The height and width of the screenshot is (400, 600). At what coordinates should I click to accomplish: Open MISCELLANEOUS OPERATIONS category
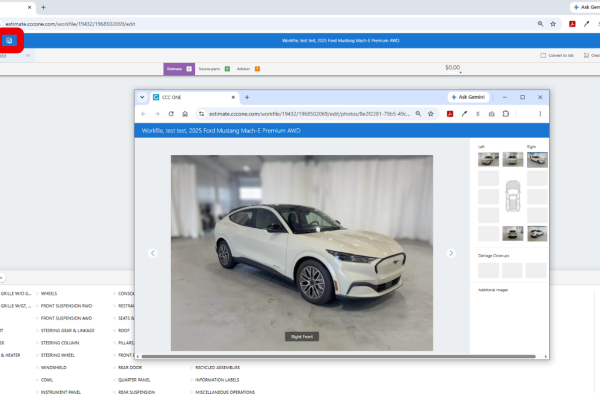(x=225, y=392)
